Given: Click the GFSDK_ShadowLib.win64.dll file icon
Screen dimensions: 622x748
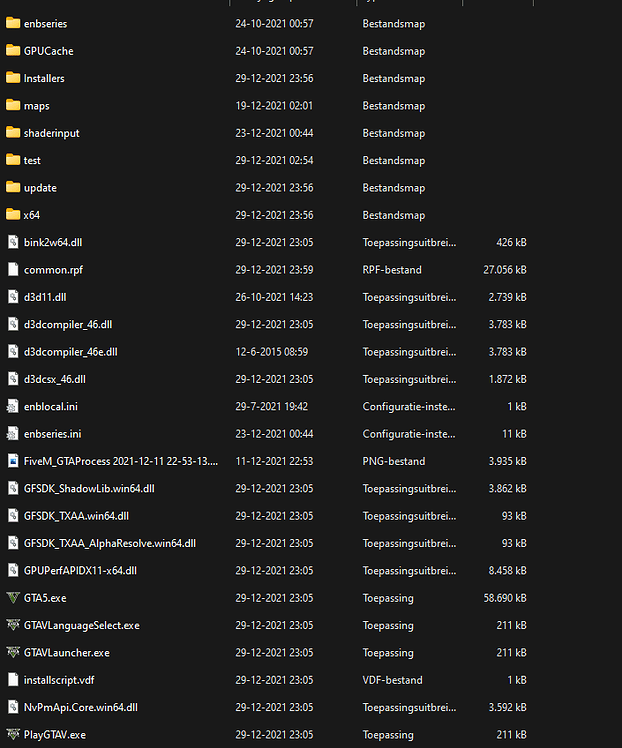Looking at the screenshot, I should coord(13,488).
